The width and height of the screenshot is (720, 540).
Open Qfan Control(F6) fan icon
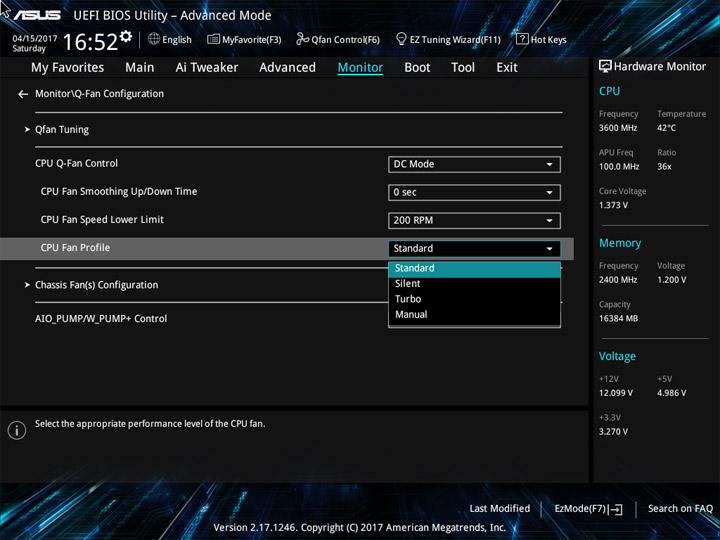click(302, 39)
